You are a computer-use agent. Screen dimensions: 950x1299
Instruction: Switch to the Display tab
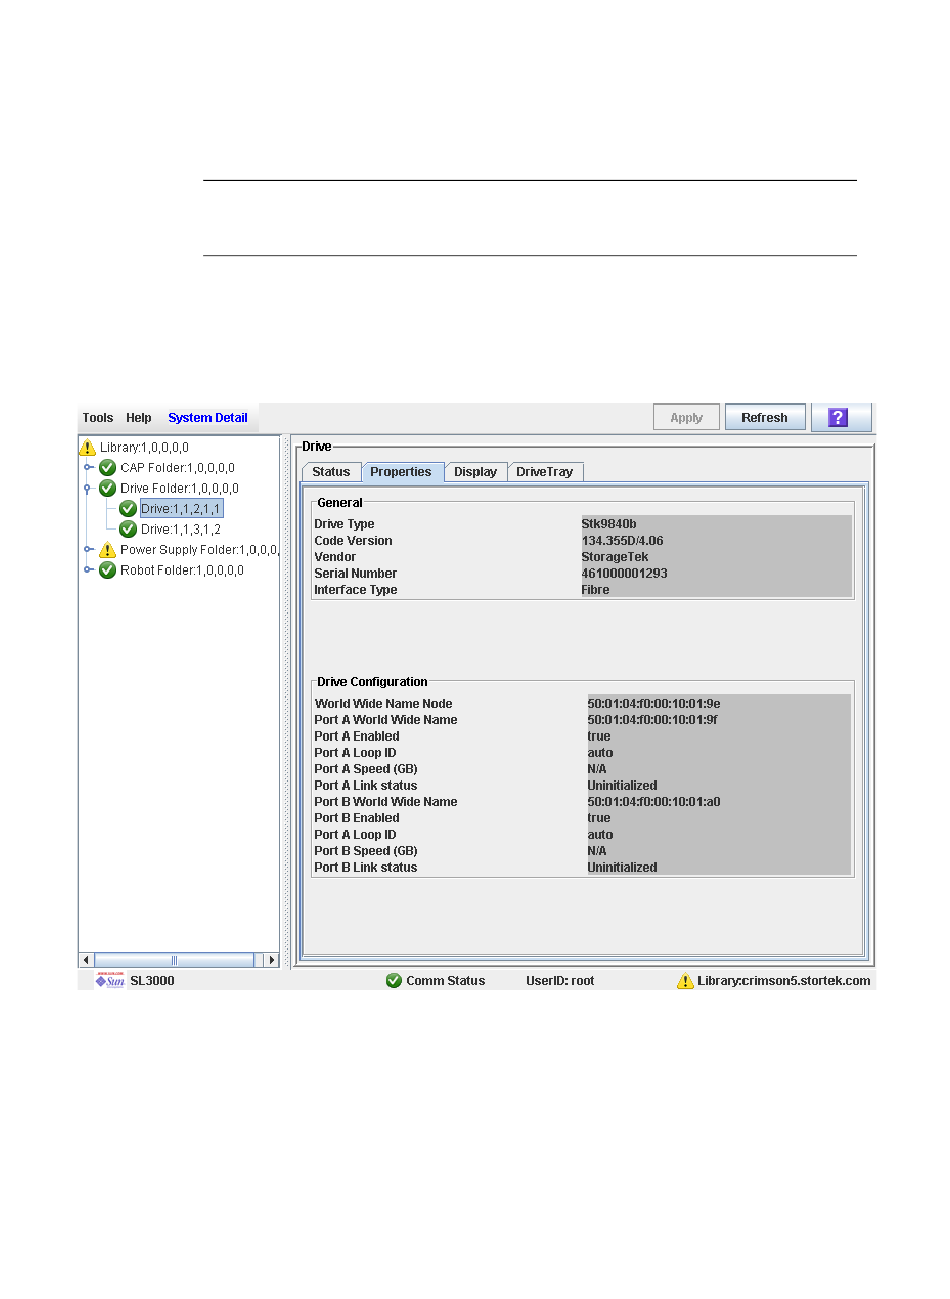(476, 472)
